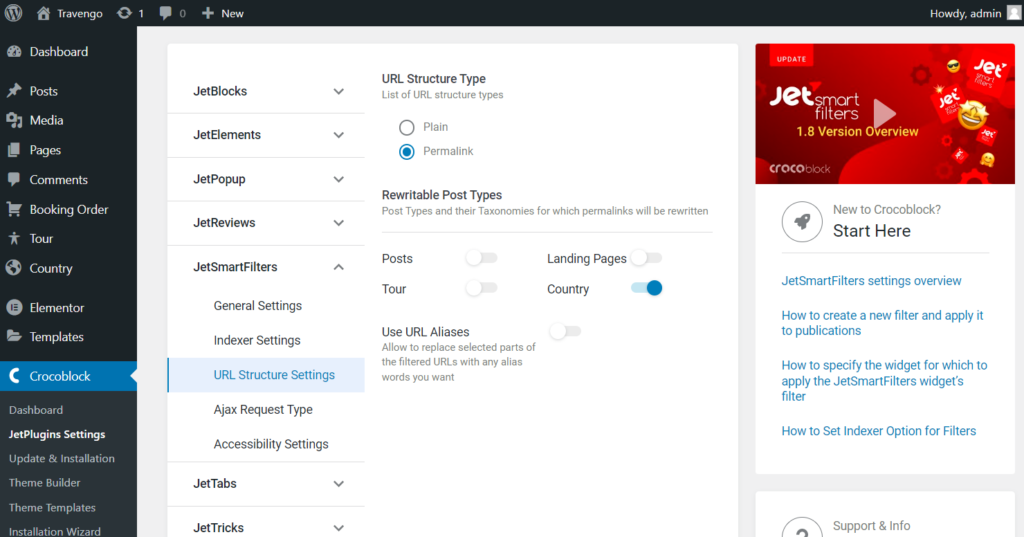The height and width of the screenshot is (537, 1024).
Task: Click the Templates folder icon
Action: click(x=14, y=336)
